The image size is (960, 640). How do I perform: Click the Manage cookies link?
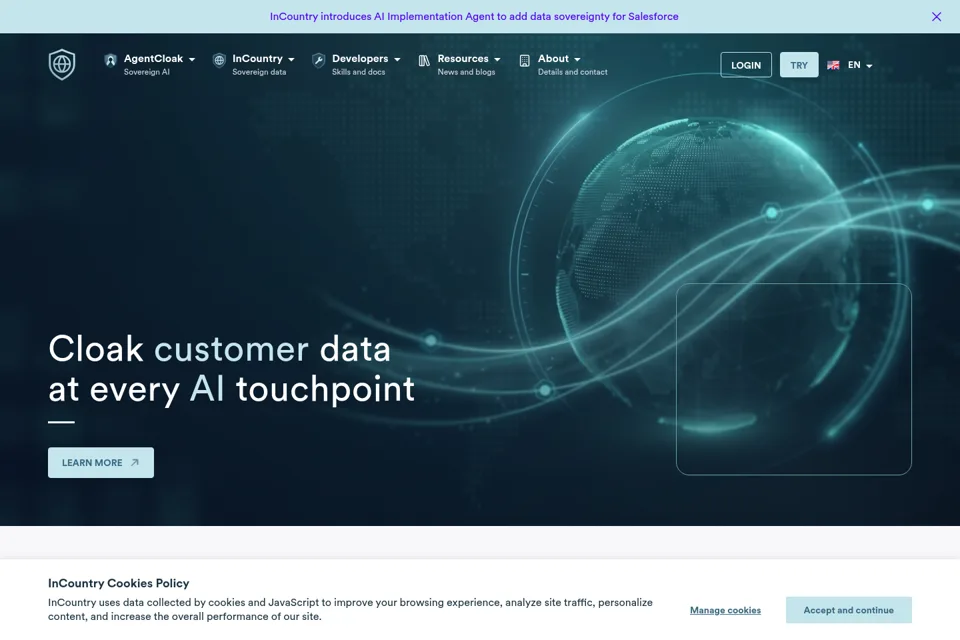click(x=725, y=610)
